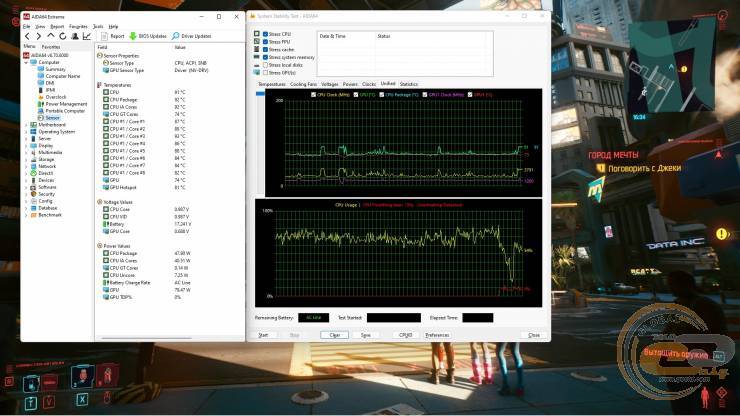Viewport: 740px width, 416px height.
Task: Click the Clear button in stability test
Action: click(335, 335)
